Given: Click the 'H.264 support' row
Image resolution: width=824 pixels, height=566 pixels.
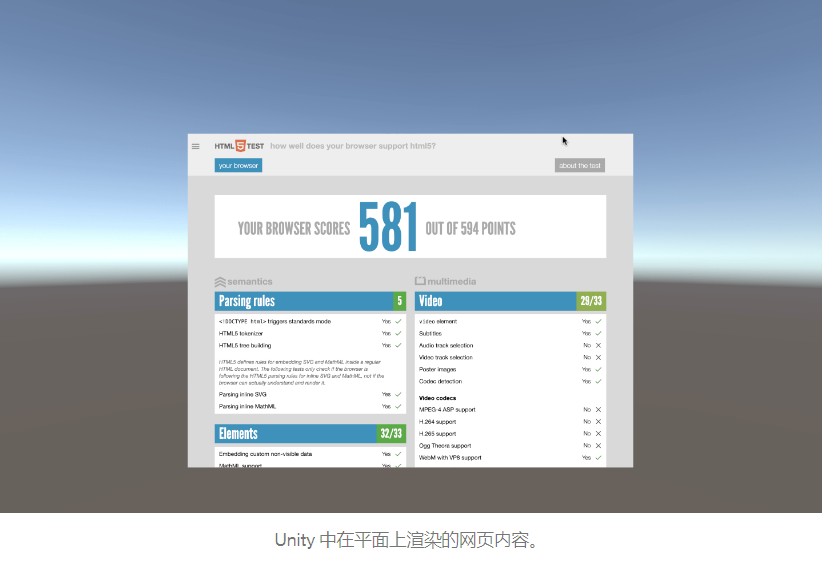Looking at the screenshot, I should coord(510,422).
